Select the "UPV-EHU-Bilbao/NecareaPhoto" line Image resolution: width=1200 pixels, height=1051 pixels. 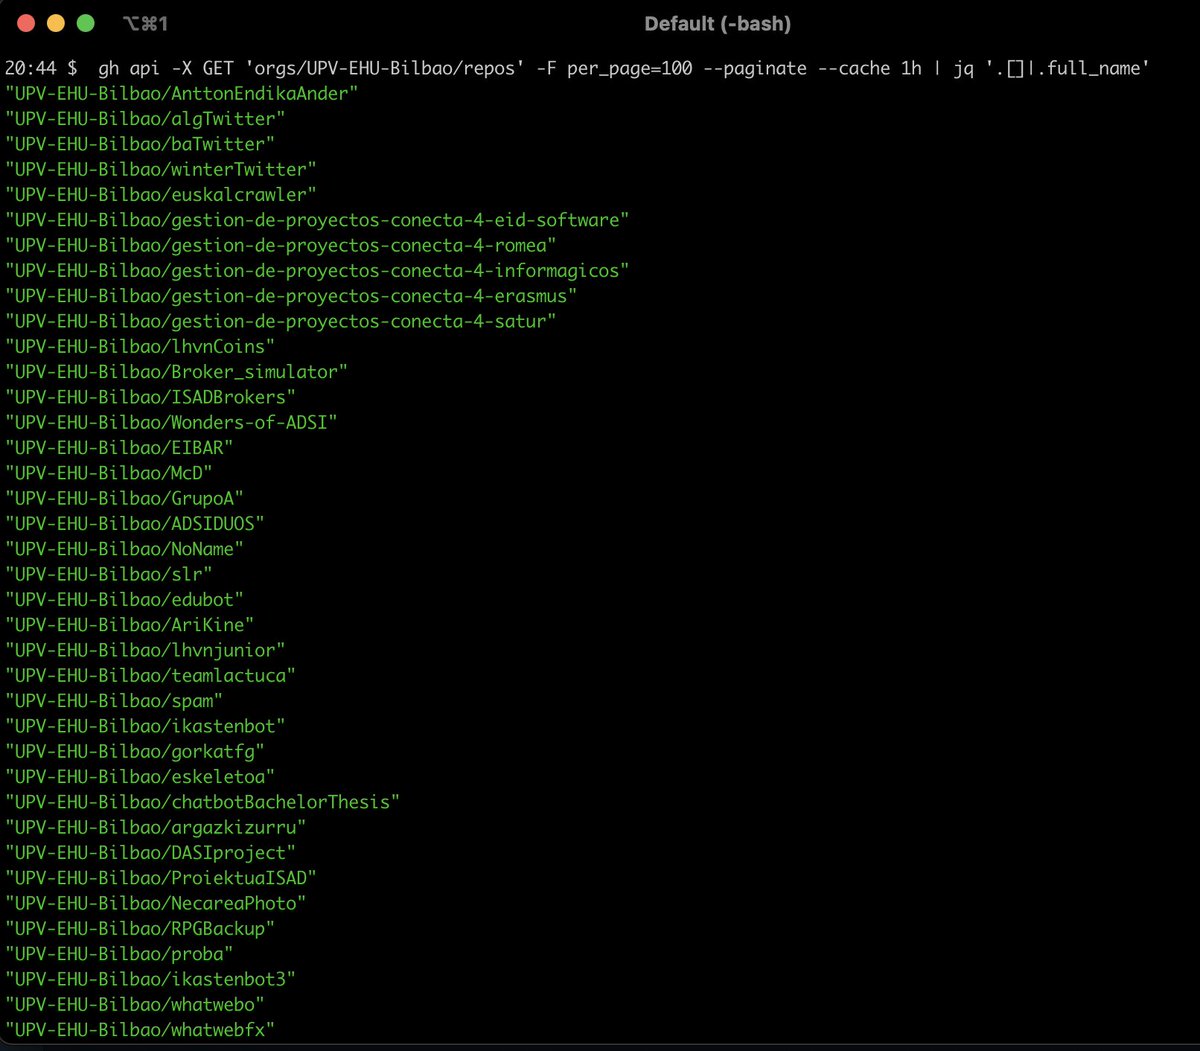156,904
